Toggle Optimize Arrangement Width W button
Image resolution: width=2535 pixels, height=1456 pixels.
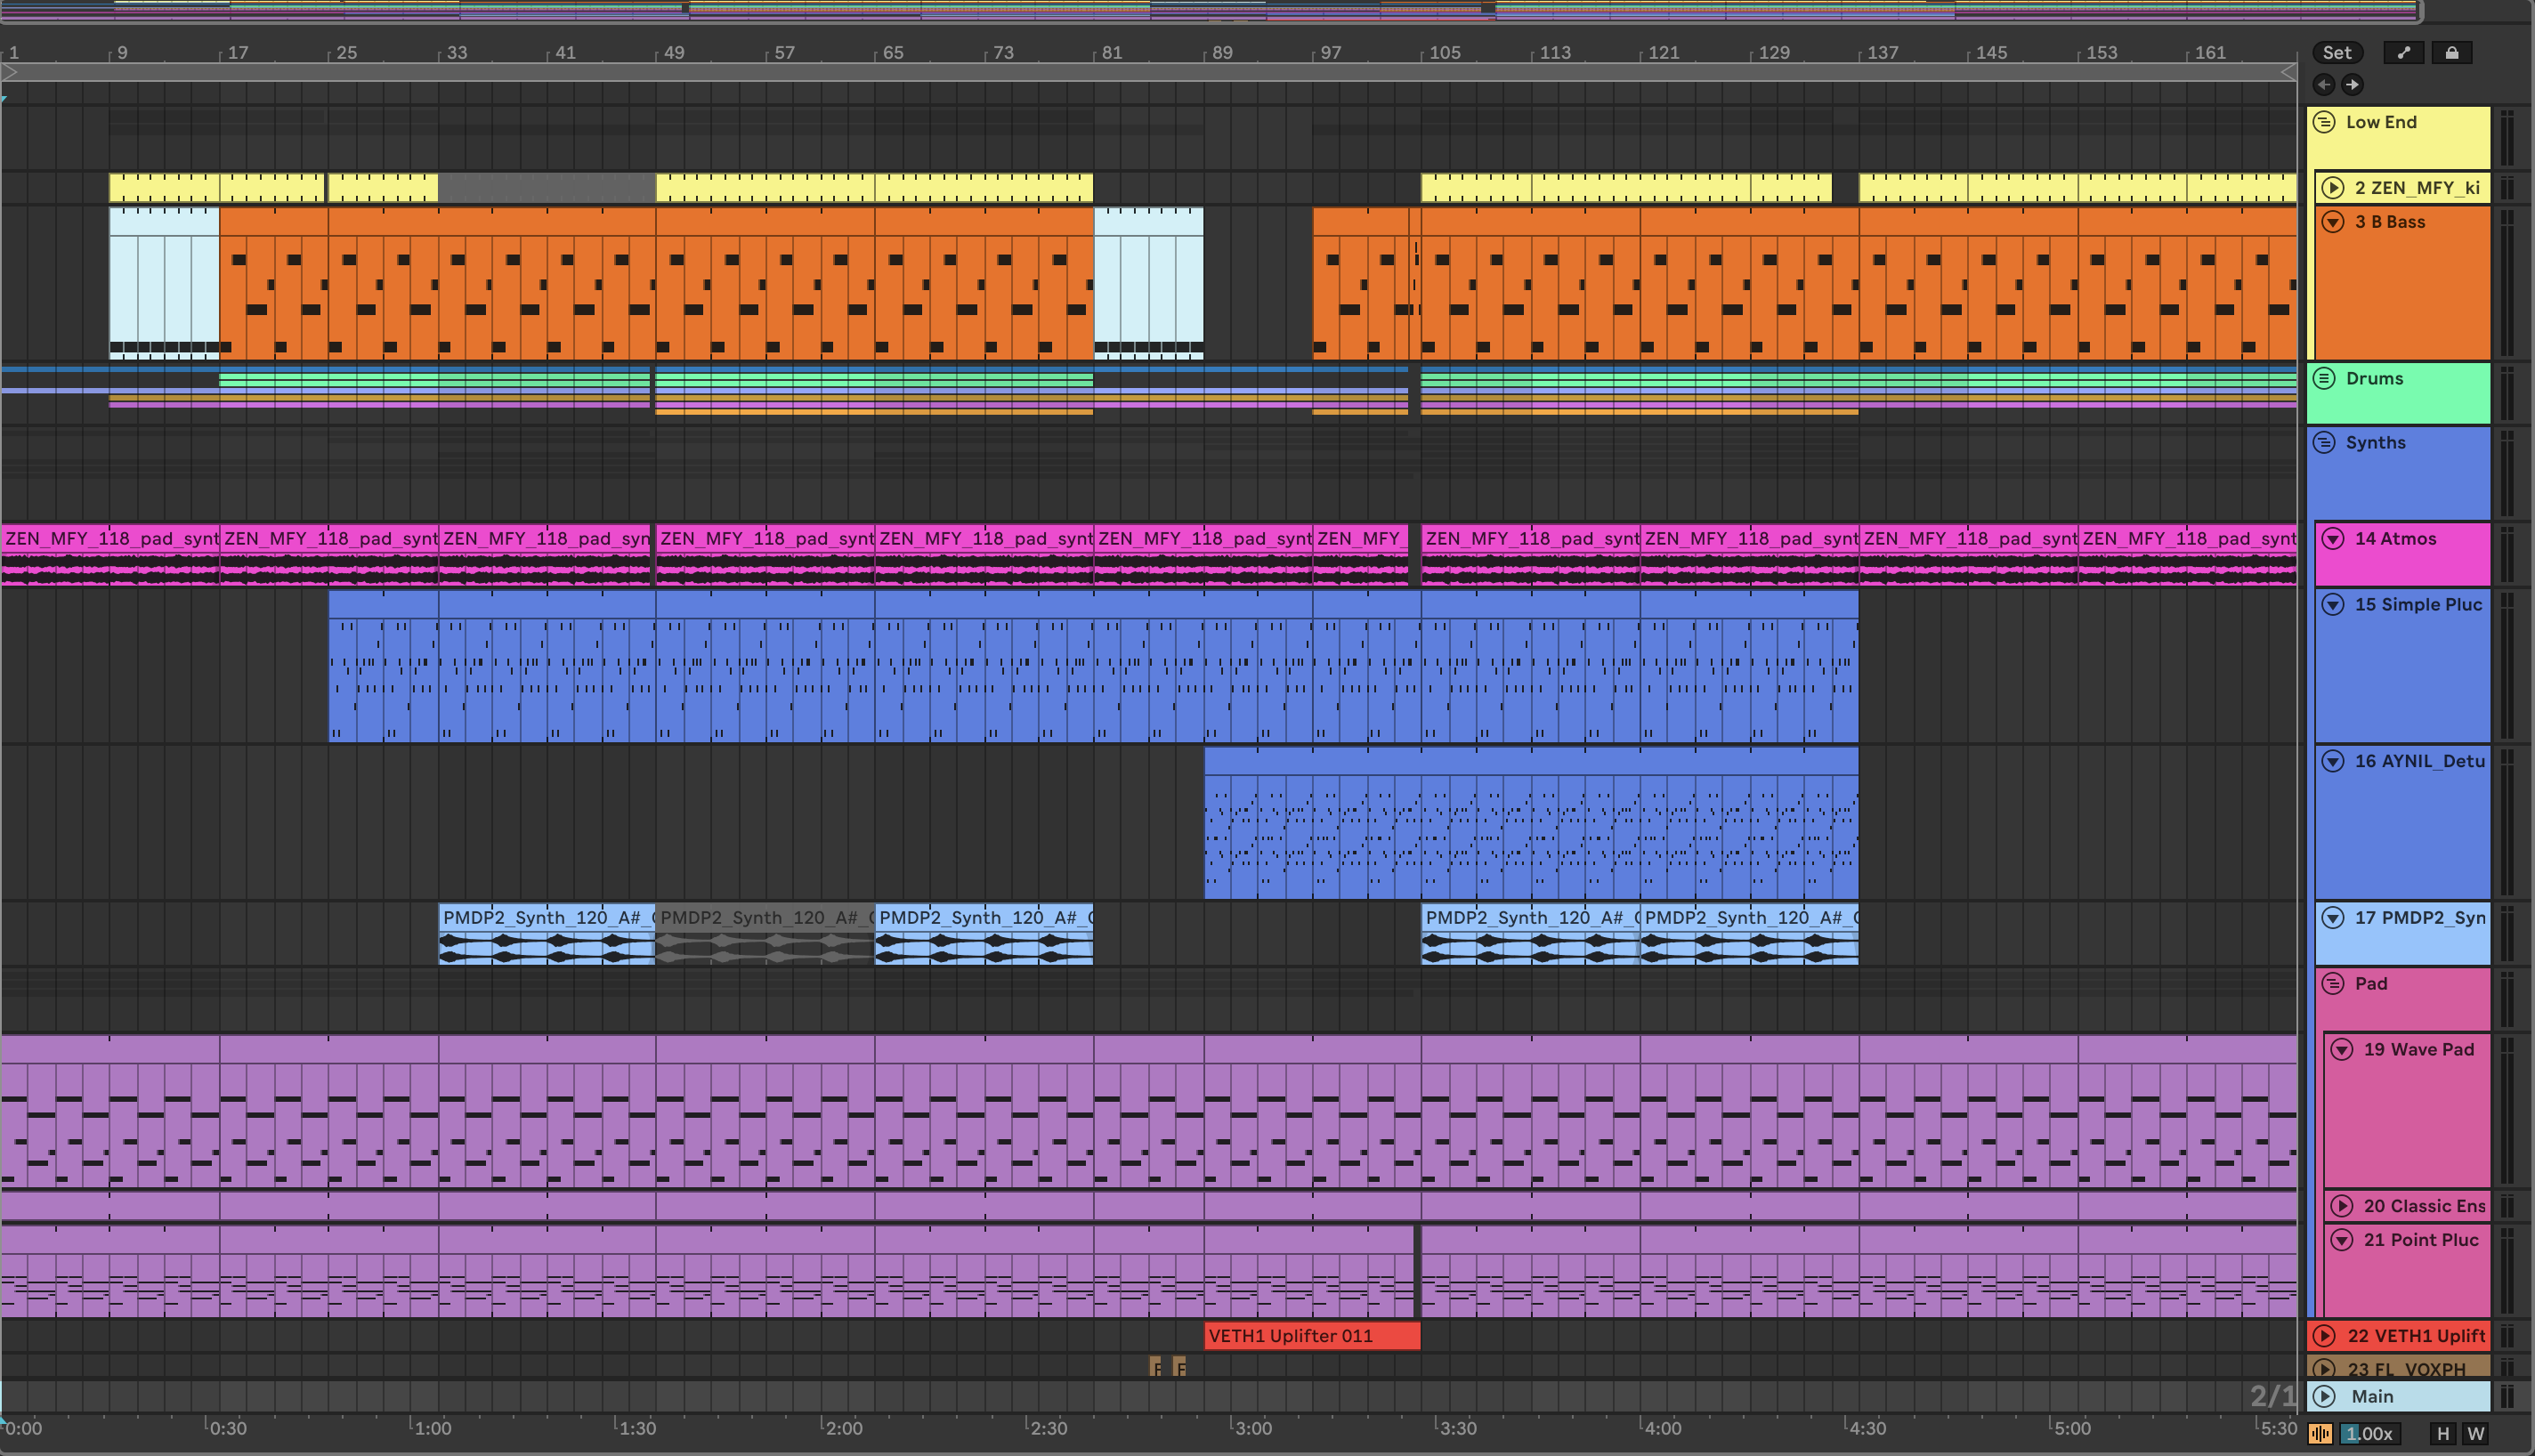click(2476, 1434)
